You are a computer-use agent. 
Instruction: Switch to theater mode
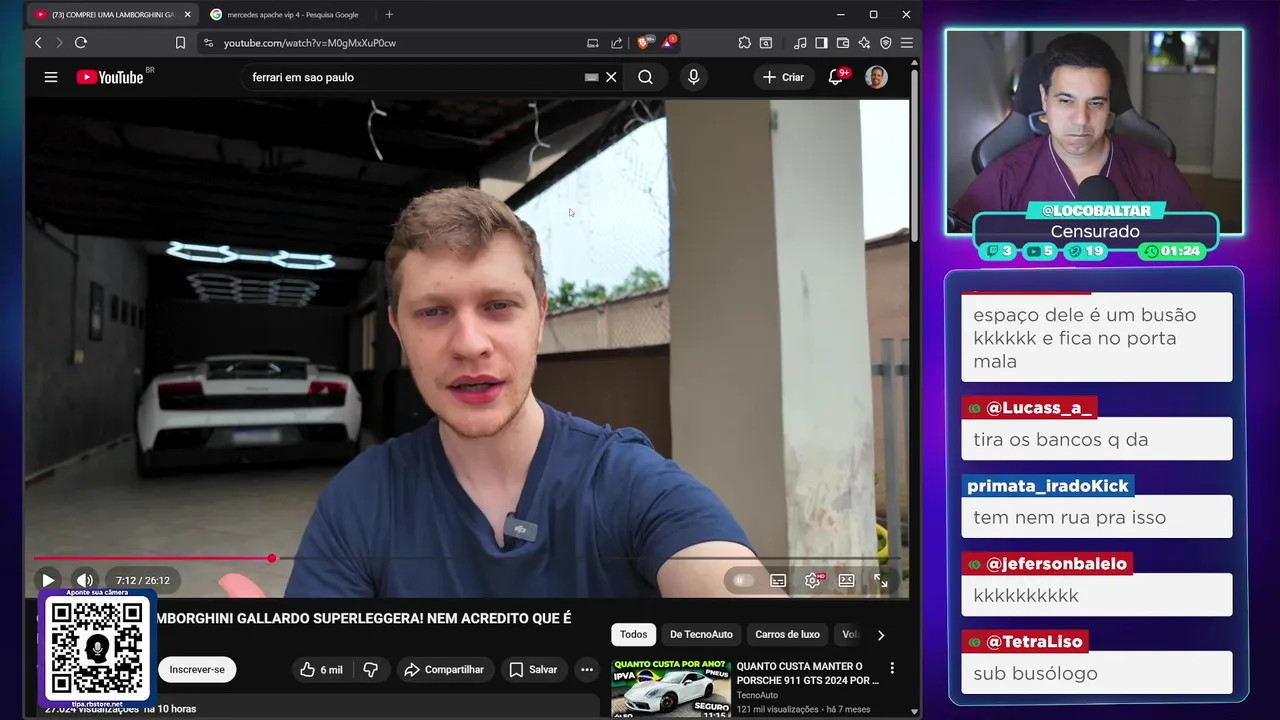click(846, 580)
